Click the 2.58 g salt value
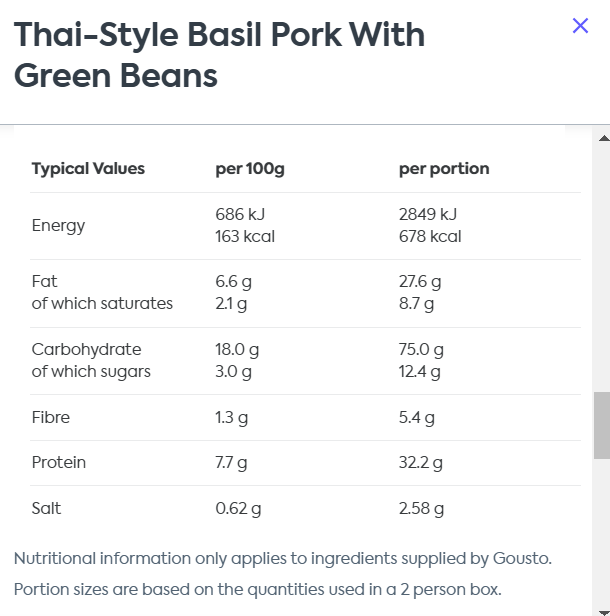The width and height of the screenshot is (610, 616). point(421,509)
